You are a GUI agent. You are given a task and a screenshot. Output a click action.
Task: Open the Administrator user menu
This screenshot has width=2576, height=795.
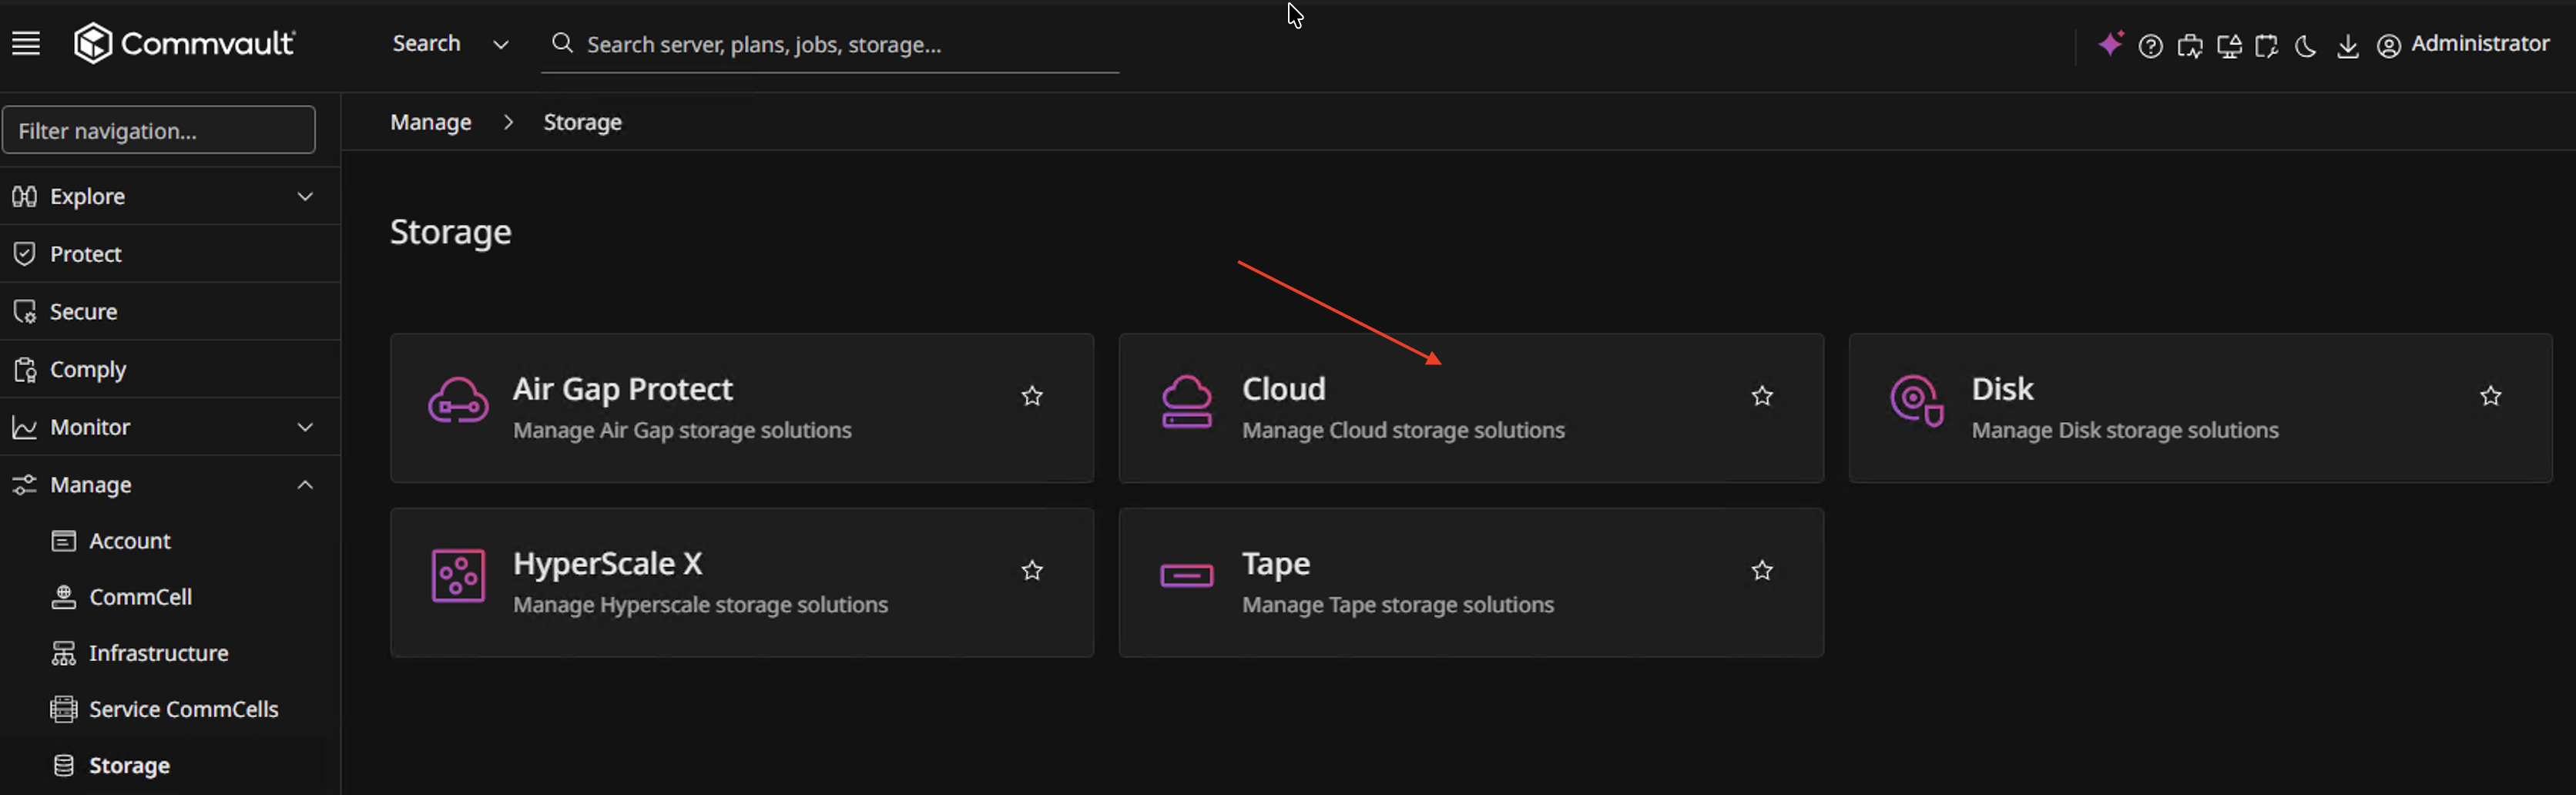click(2480, 44)
